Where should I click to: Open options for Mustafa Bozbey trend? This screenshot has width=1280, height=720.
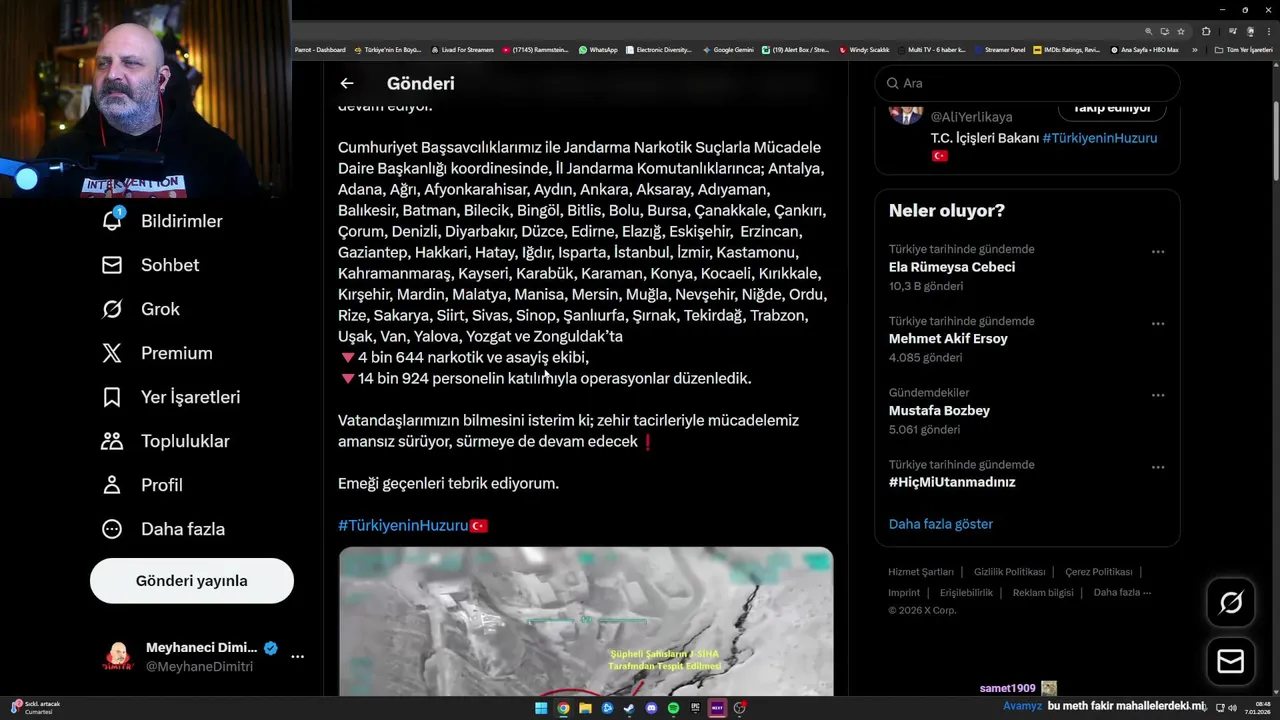(1158, 395)
